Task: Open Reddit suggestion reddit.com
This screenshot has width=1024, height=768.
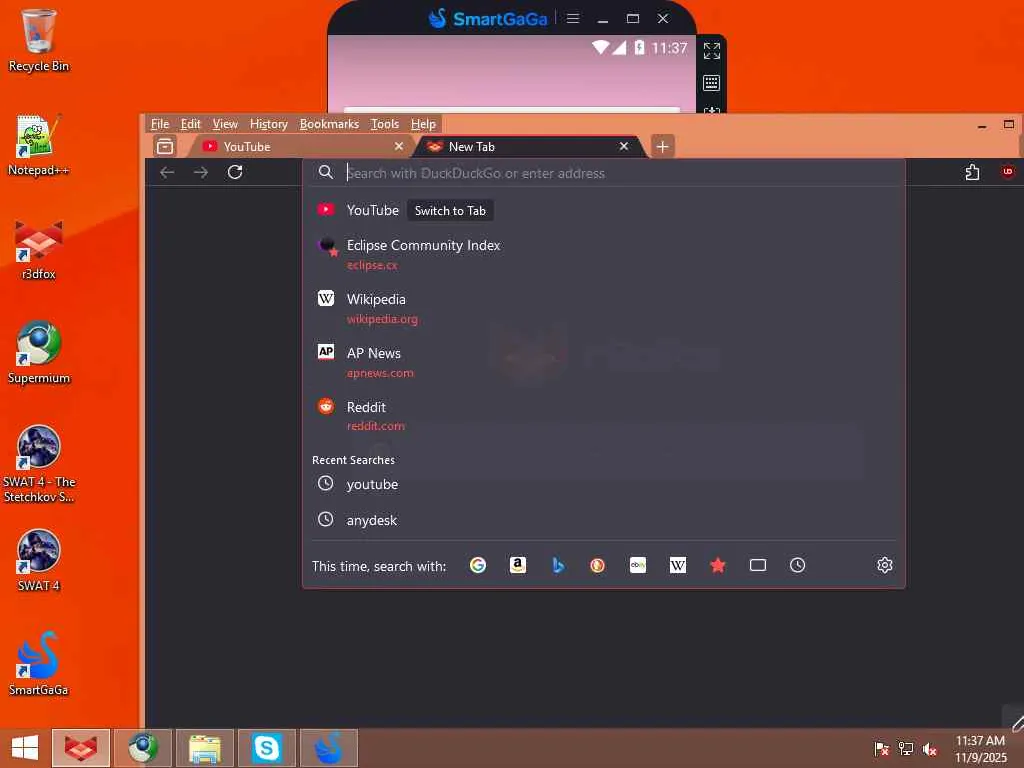Action: coord(603,416)
